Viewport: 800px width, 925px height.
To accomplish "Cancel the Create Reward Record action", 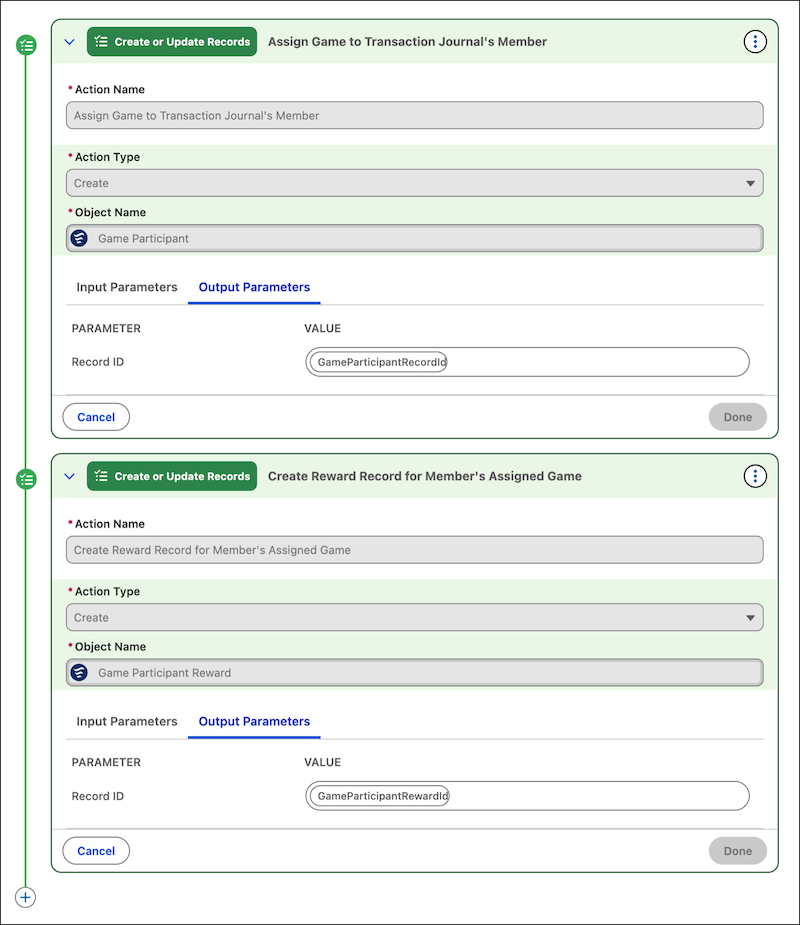I will tap(96, 851).
